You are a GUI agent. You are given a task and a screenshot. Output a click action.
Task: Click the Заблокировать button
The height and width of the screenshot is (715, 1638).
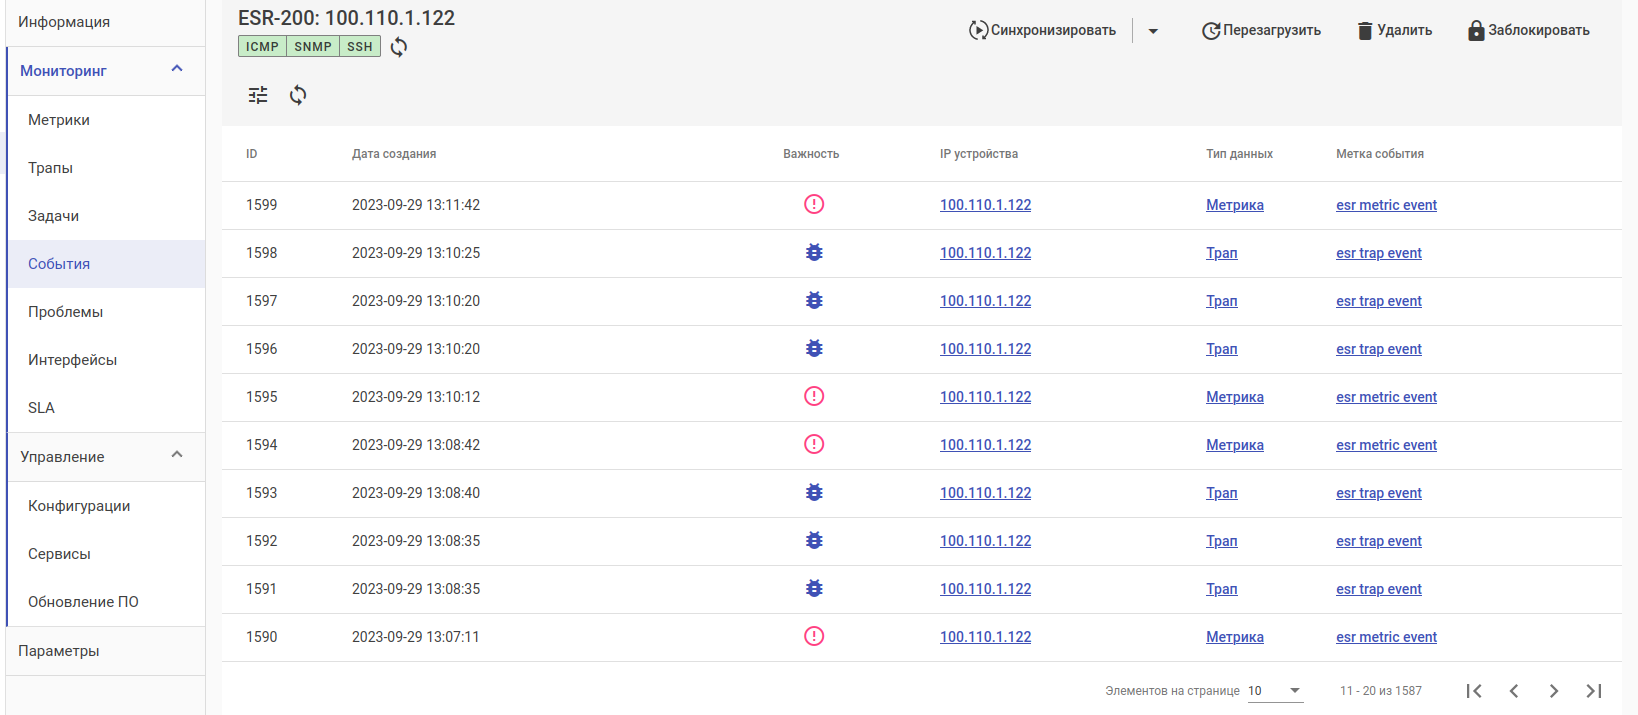coord(1528,31)
